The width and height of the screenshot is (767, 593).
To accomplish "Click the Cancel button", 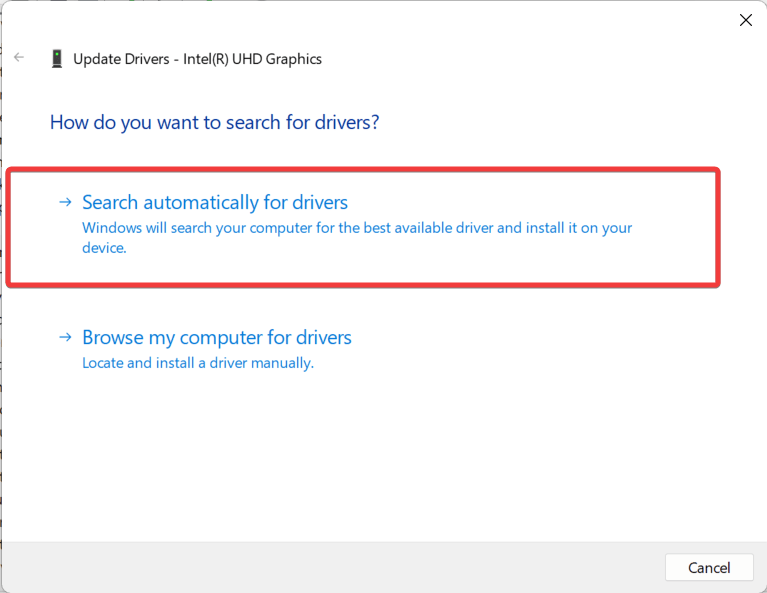I will coord(709,568).
